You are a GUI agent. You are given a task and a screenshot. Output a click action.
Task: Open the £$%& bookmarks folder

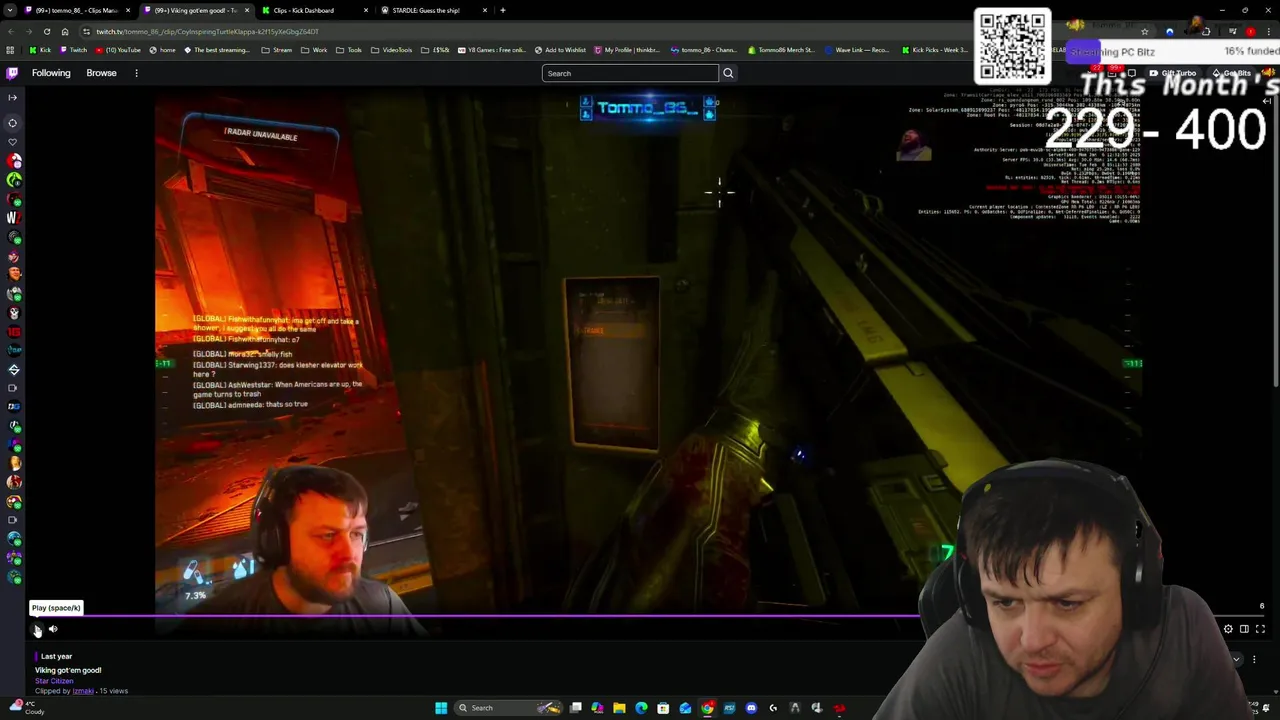pyautogui.click(x=435, y=50)
